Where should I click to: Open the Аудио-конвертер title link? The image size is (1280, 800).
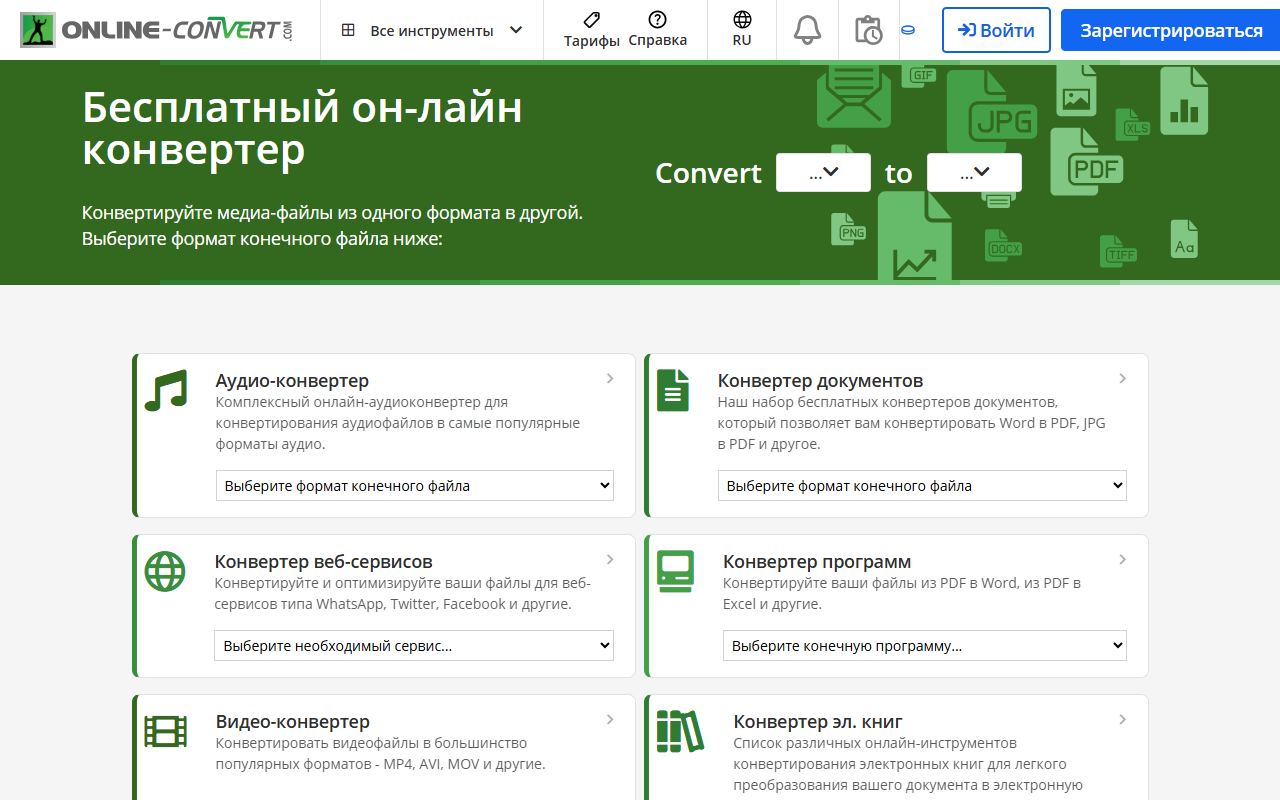[292, 380]
